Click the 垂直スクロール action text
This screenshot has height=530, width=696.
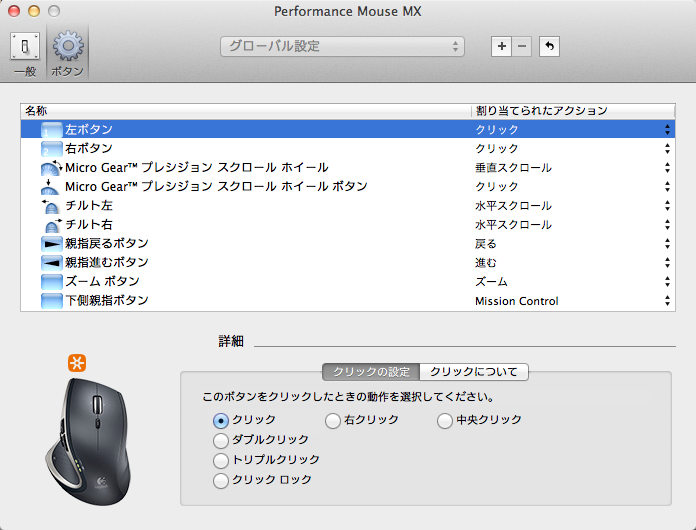point(513,168)
